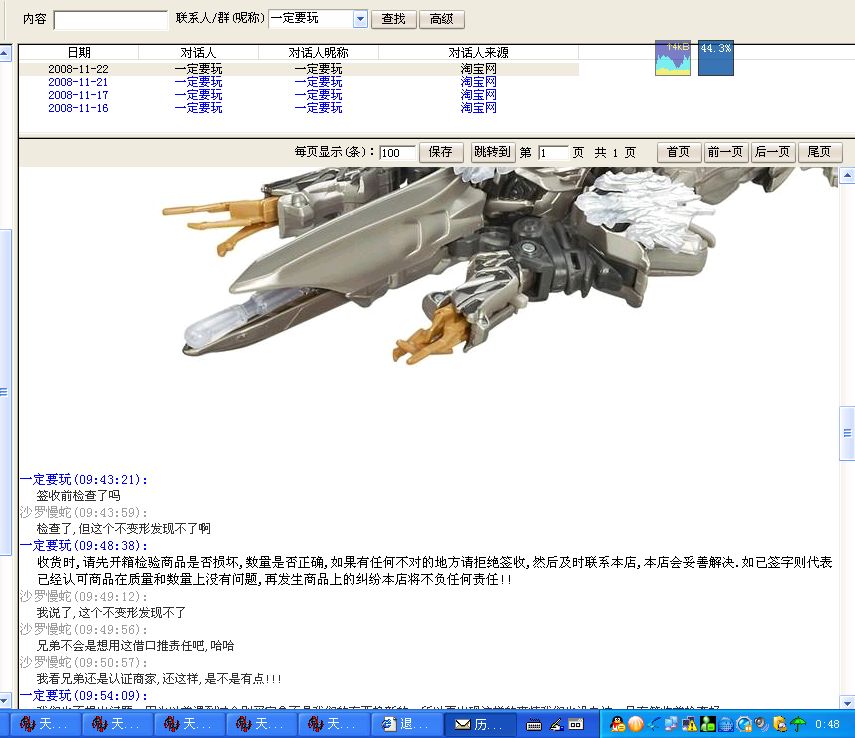Open the speaker volume tray icon
Viewport: 855px width, 738px height.
point(761,724)
